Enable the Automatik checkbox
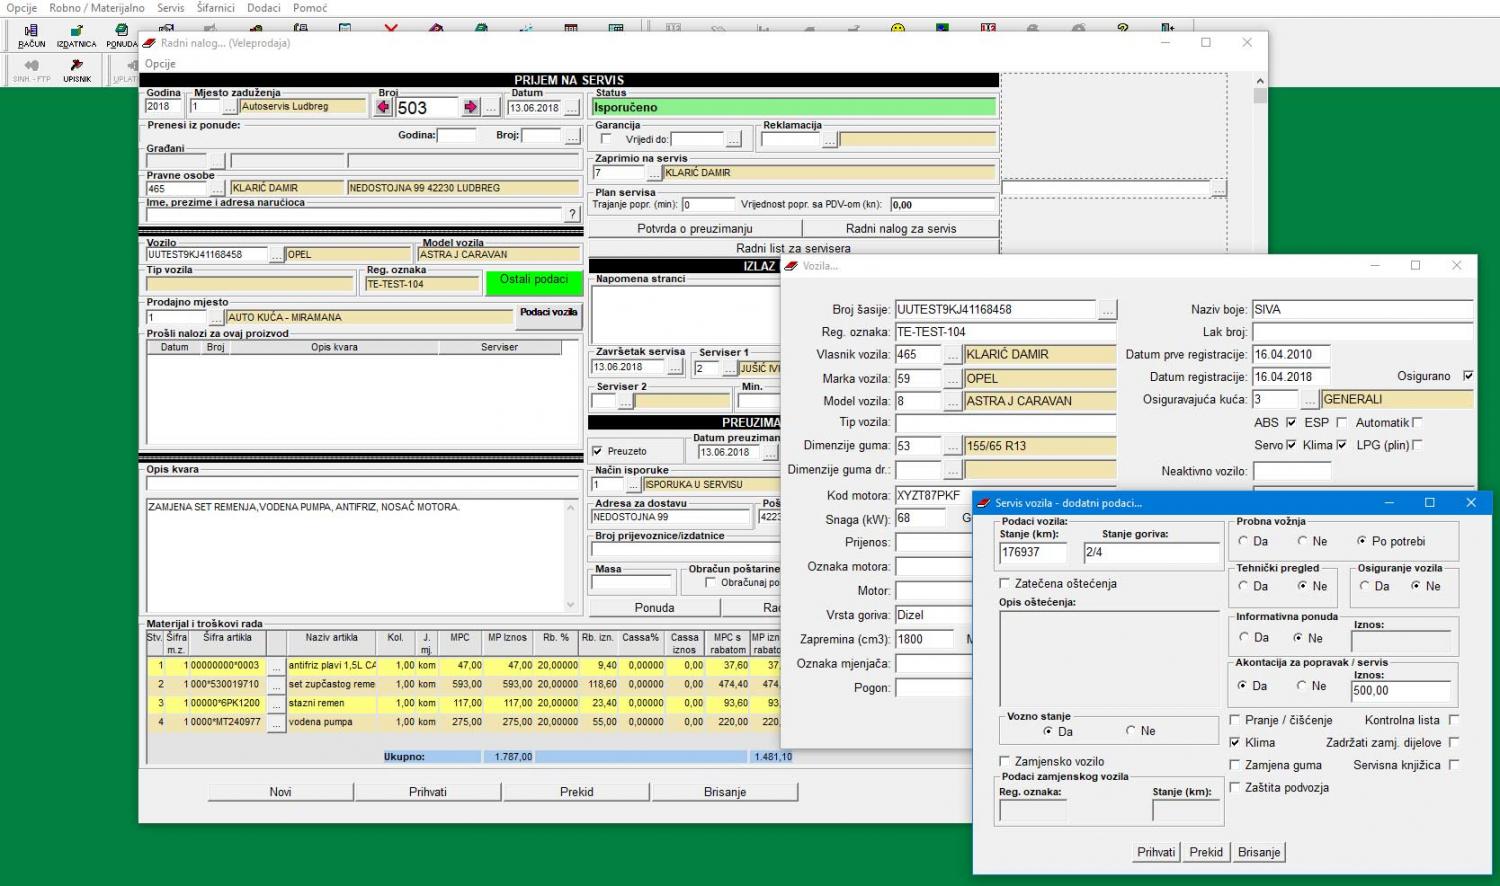This screenshot has height=886, width=1500. 1417,423
